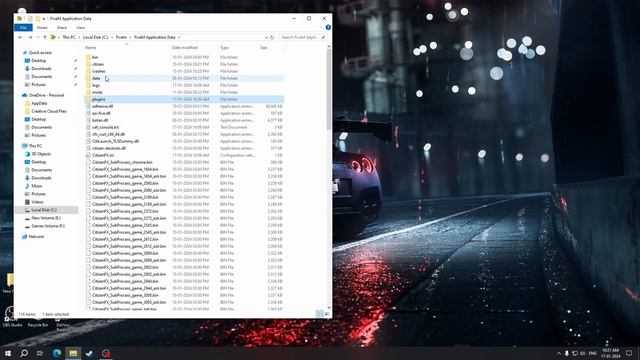
Task: Sort by Size column header
Action: coord(264,48)
